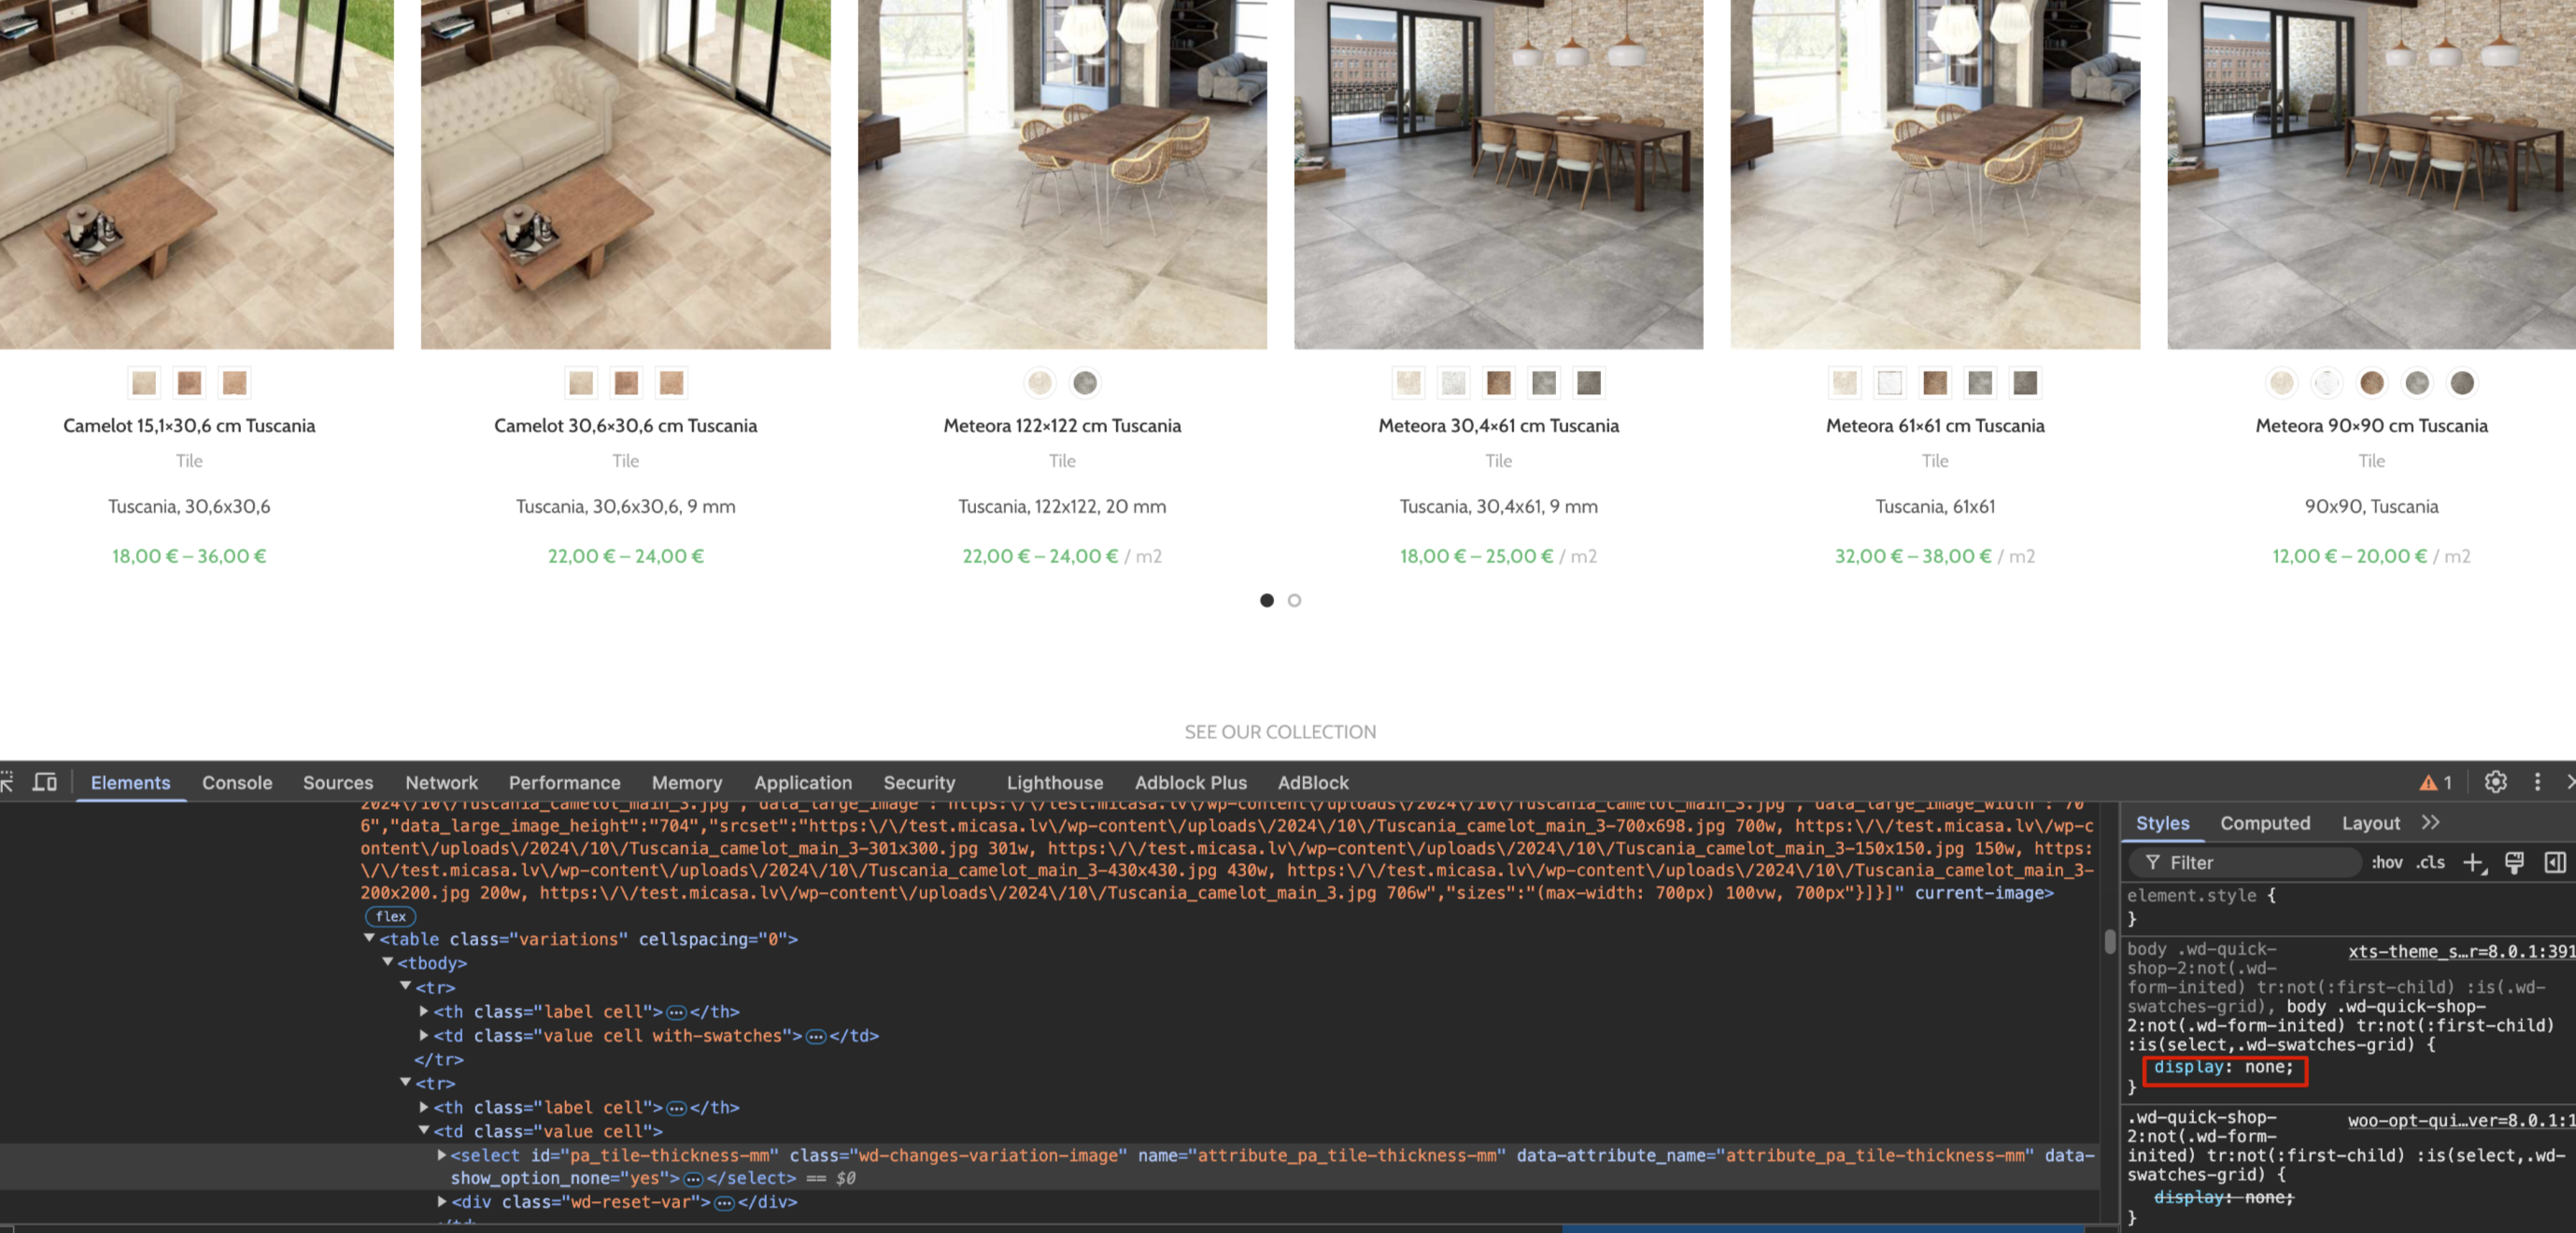
Task: Switch to the Styles pane tab
Action: [2162, 822]
